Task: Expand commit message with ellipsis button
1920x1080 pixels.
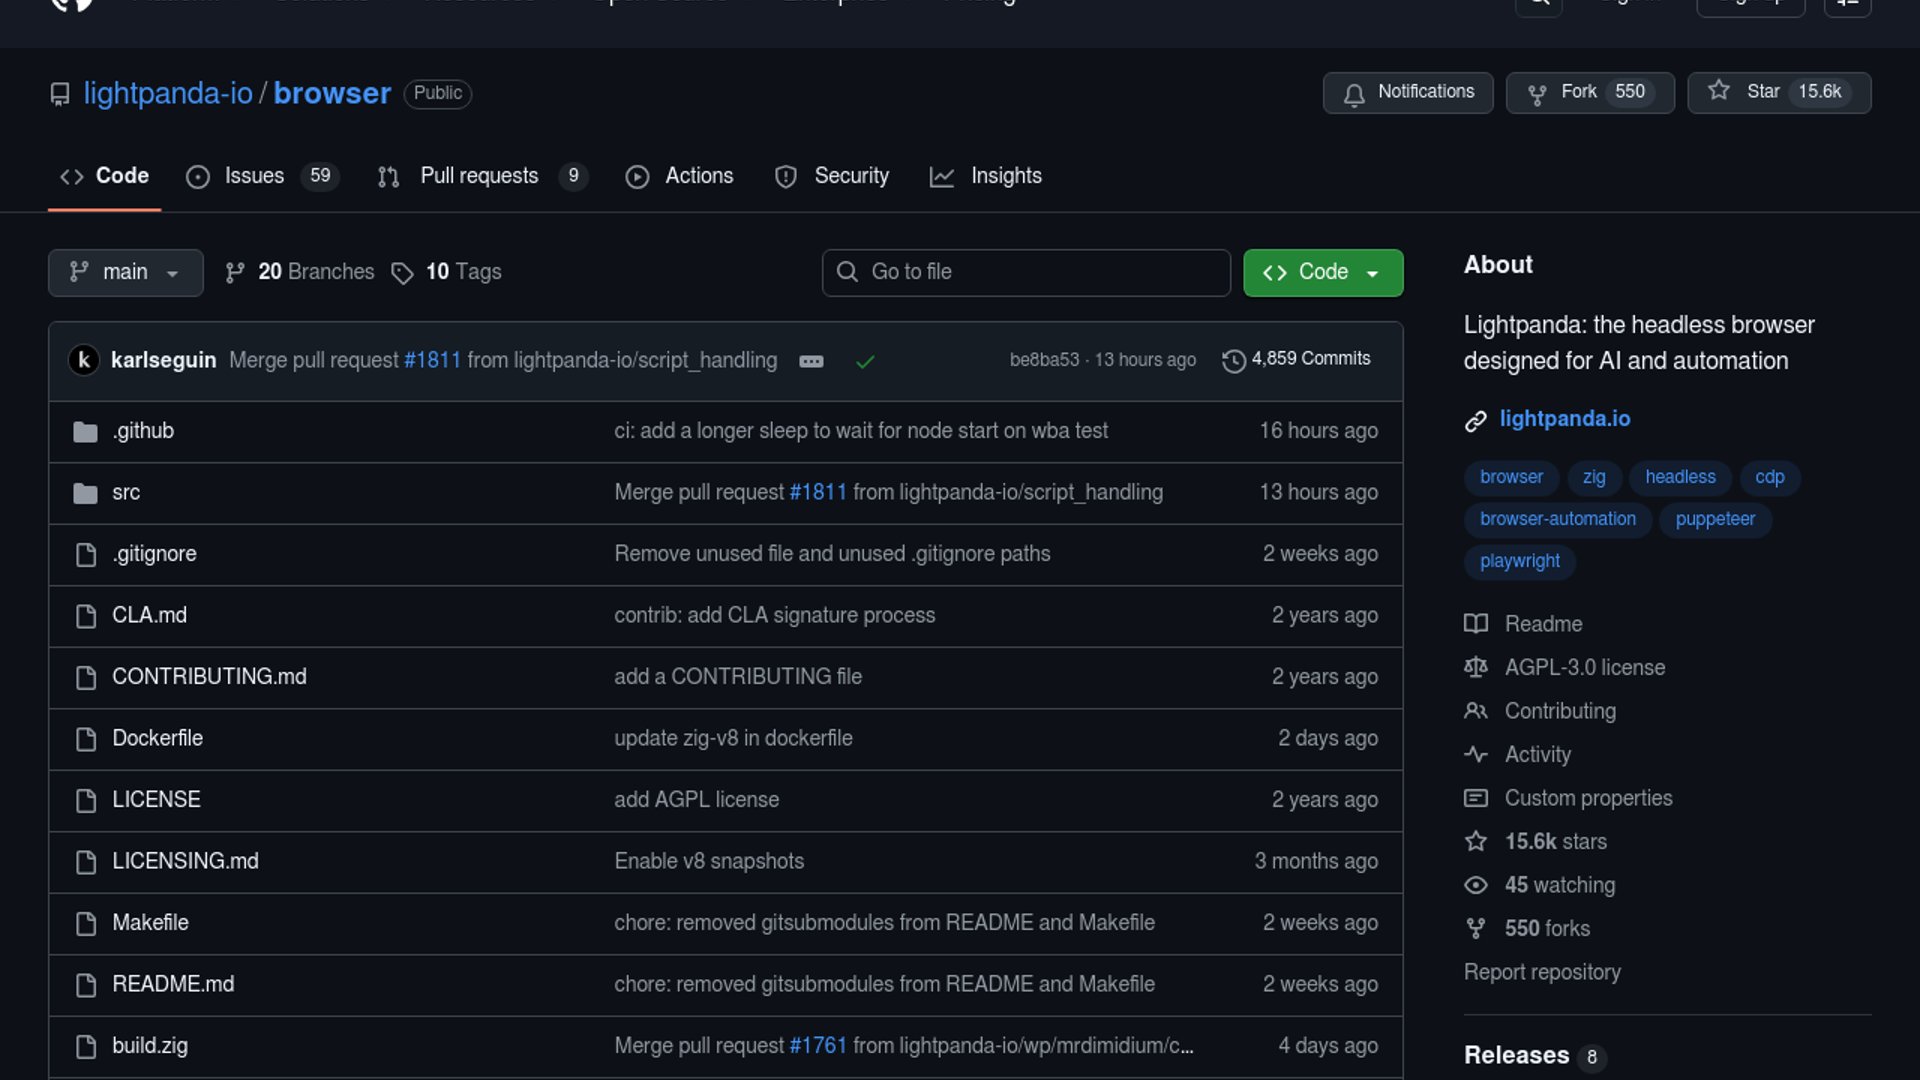Action: (x=811, y=361)
